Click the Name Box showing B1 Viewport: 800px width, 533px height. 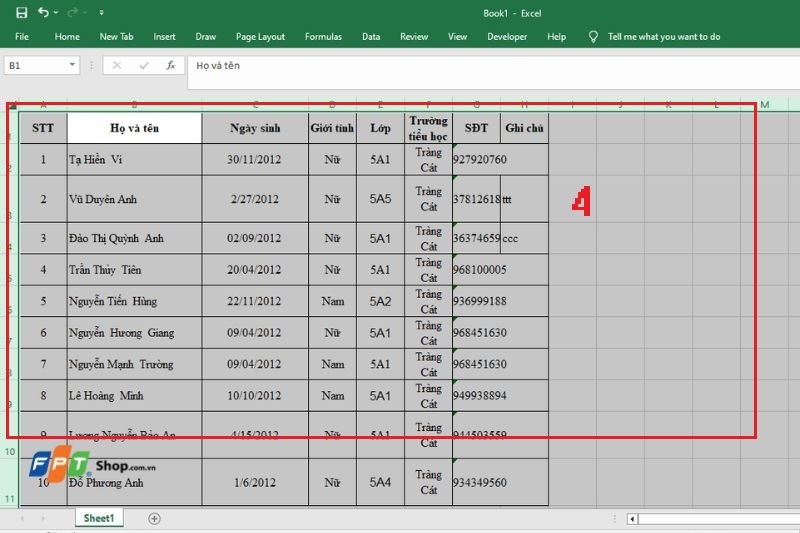[x=36, y=65]
